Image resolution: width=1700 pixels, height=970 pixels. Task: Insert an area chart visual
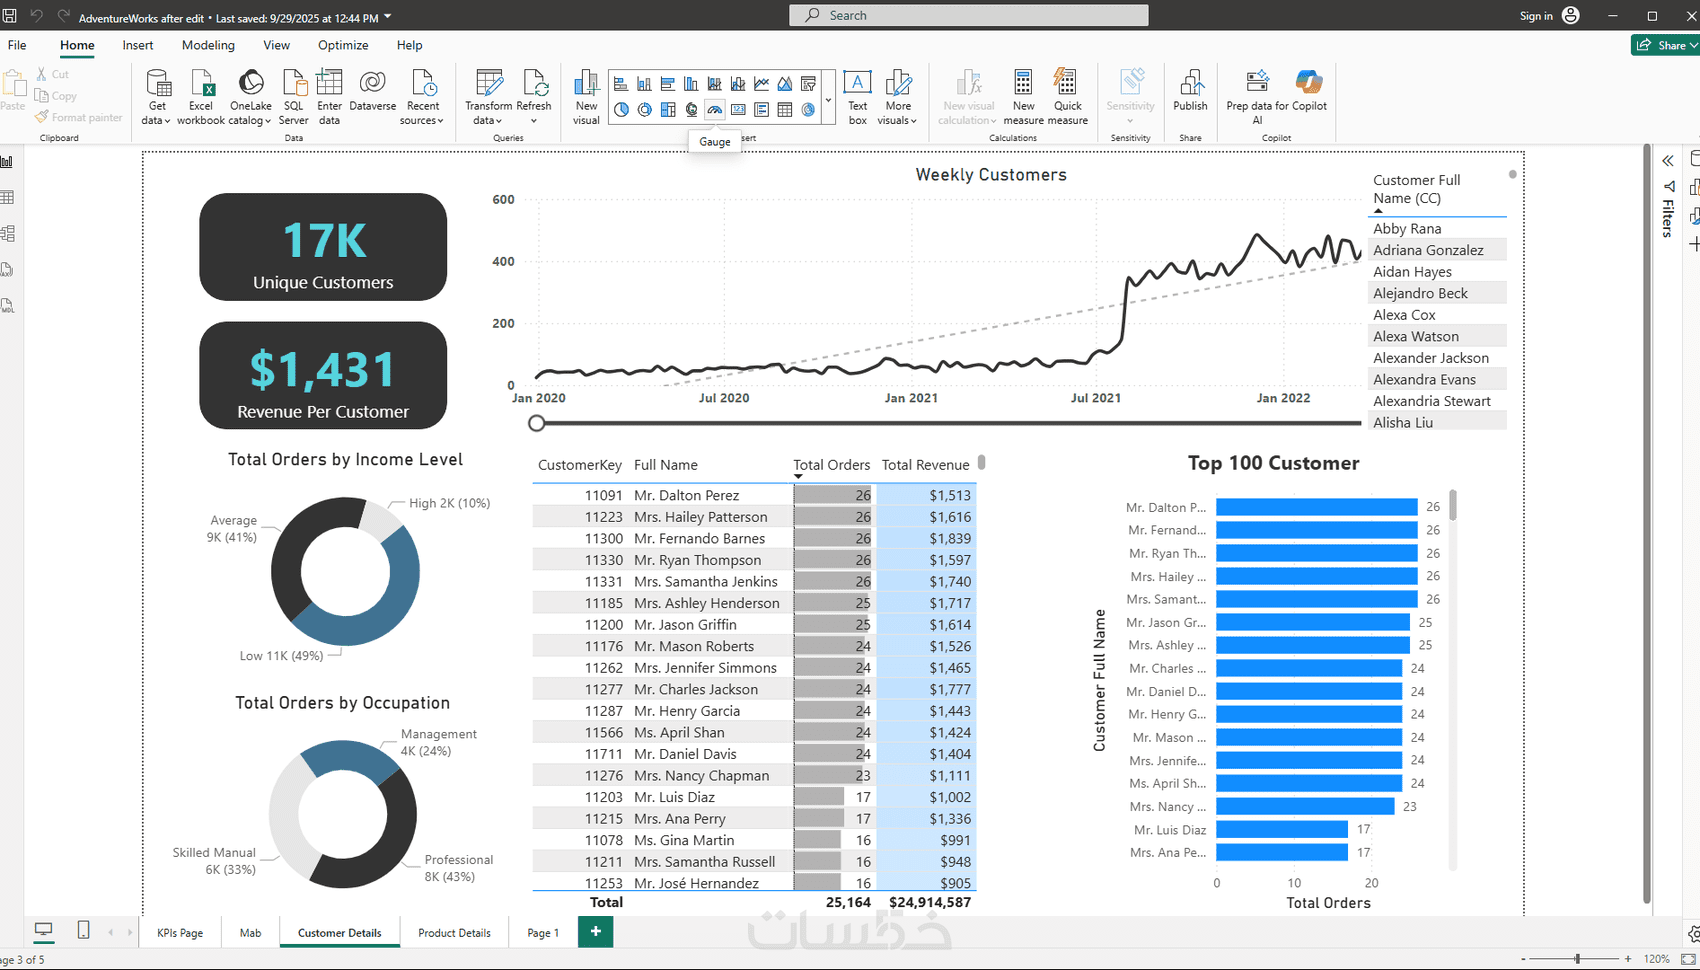point(785,84)
